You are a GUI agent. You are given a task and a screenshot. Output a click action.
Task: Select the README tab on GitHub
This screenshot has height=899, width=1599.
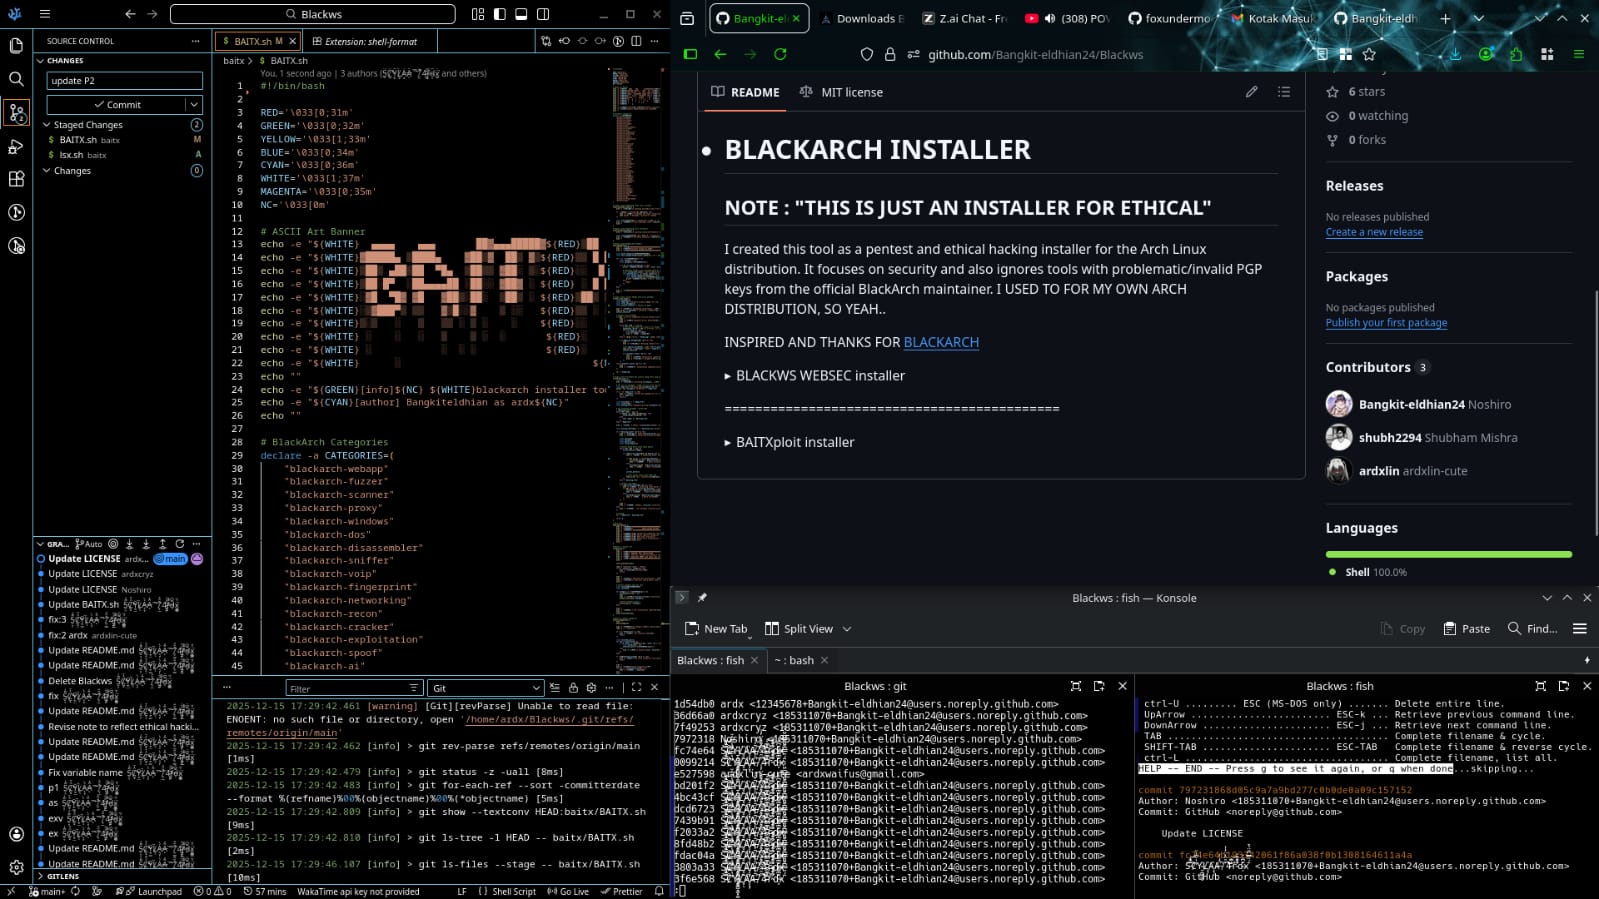pos(745,92)
